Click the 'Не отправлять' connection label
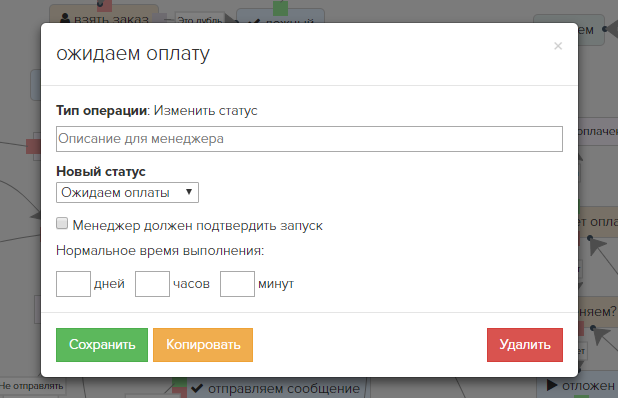618x398 pixels. pyautogui.click(x=32, y=386)
